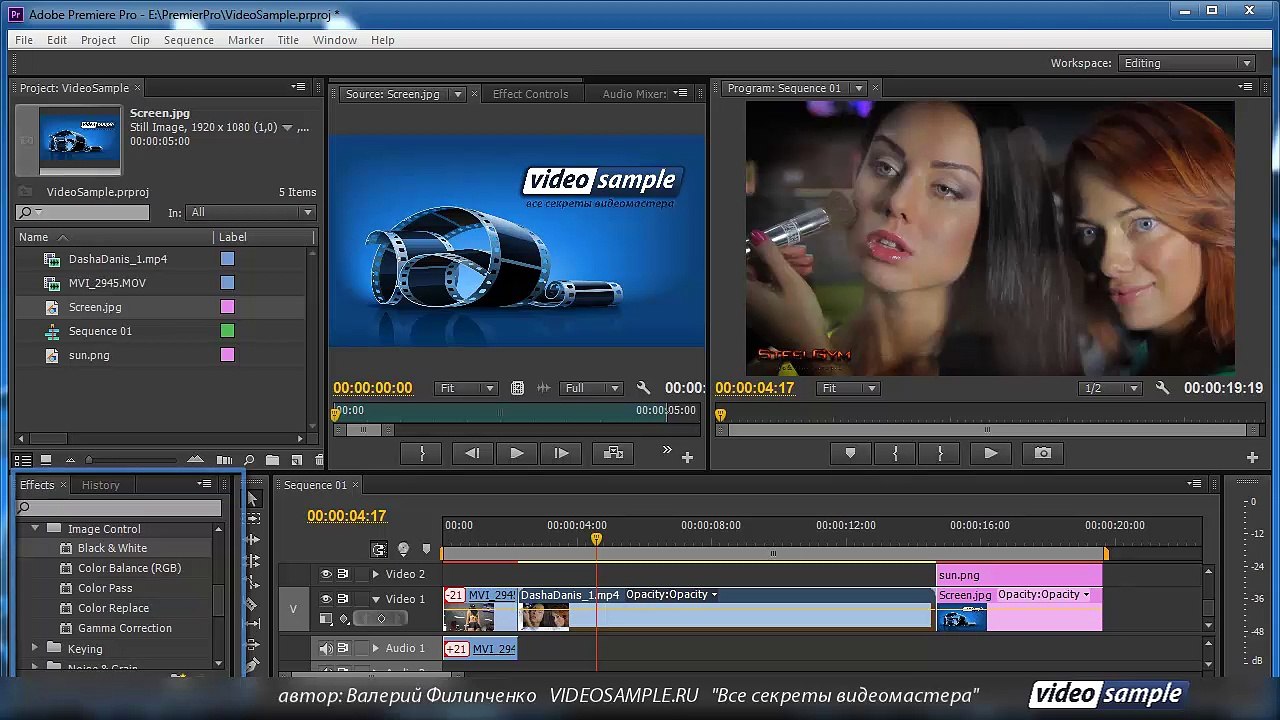Click Drag Video Only filmstrip icon in Source monitor
Screen dimensions: 1280x720
tap(517, 388)
